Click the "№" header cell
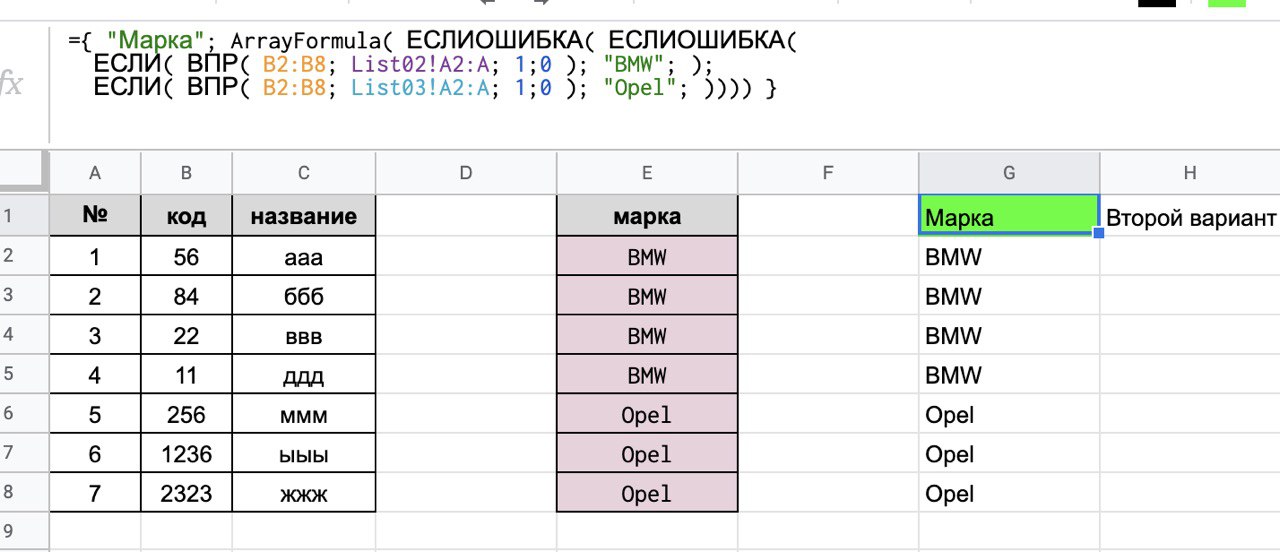Viewport: 1280px width, 552px height. (x=95, y=216)
